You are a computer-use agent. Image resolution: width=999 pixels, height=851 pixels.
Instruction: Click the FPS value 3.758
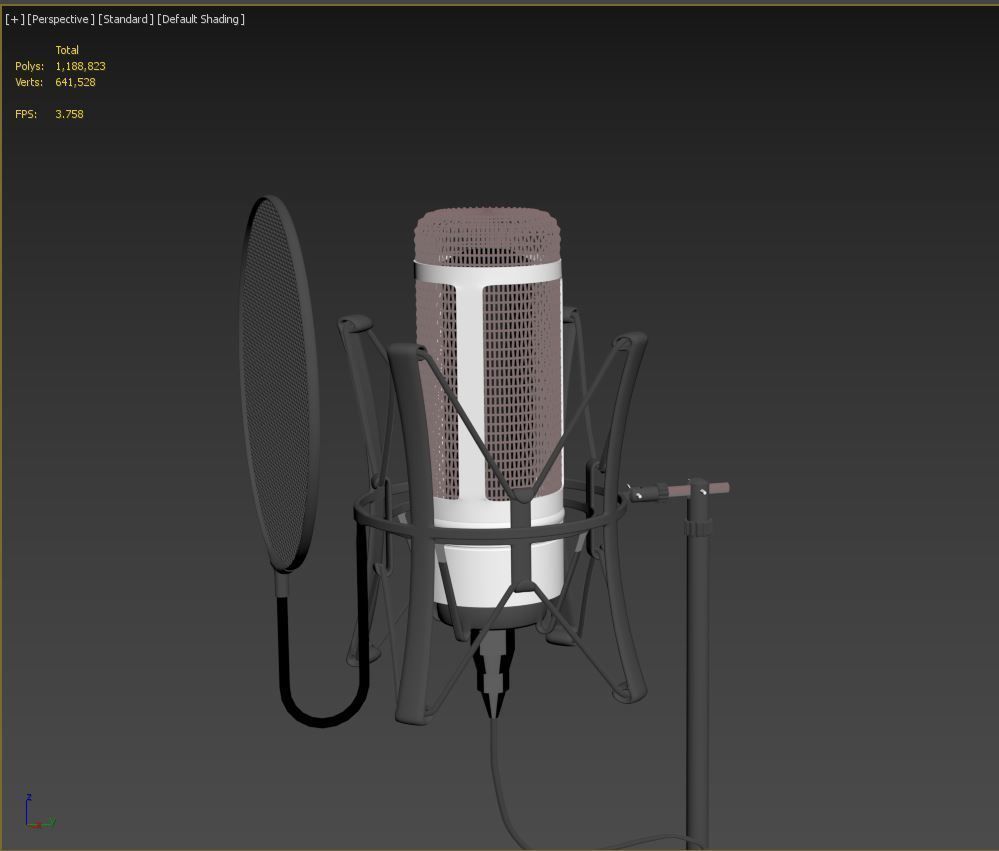pos(69,114)
